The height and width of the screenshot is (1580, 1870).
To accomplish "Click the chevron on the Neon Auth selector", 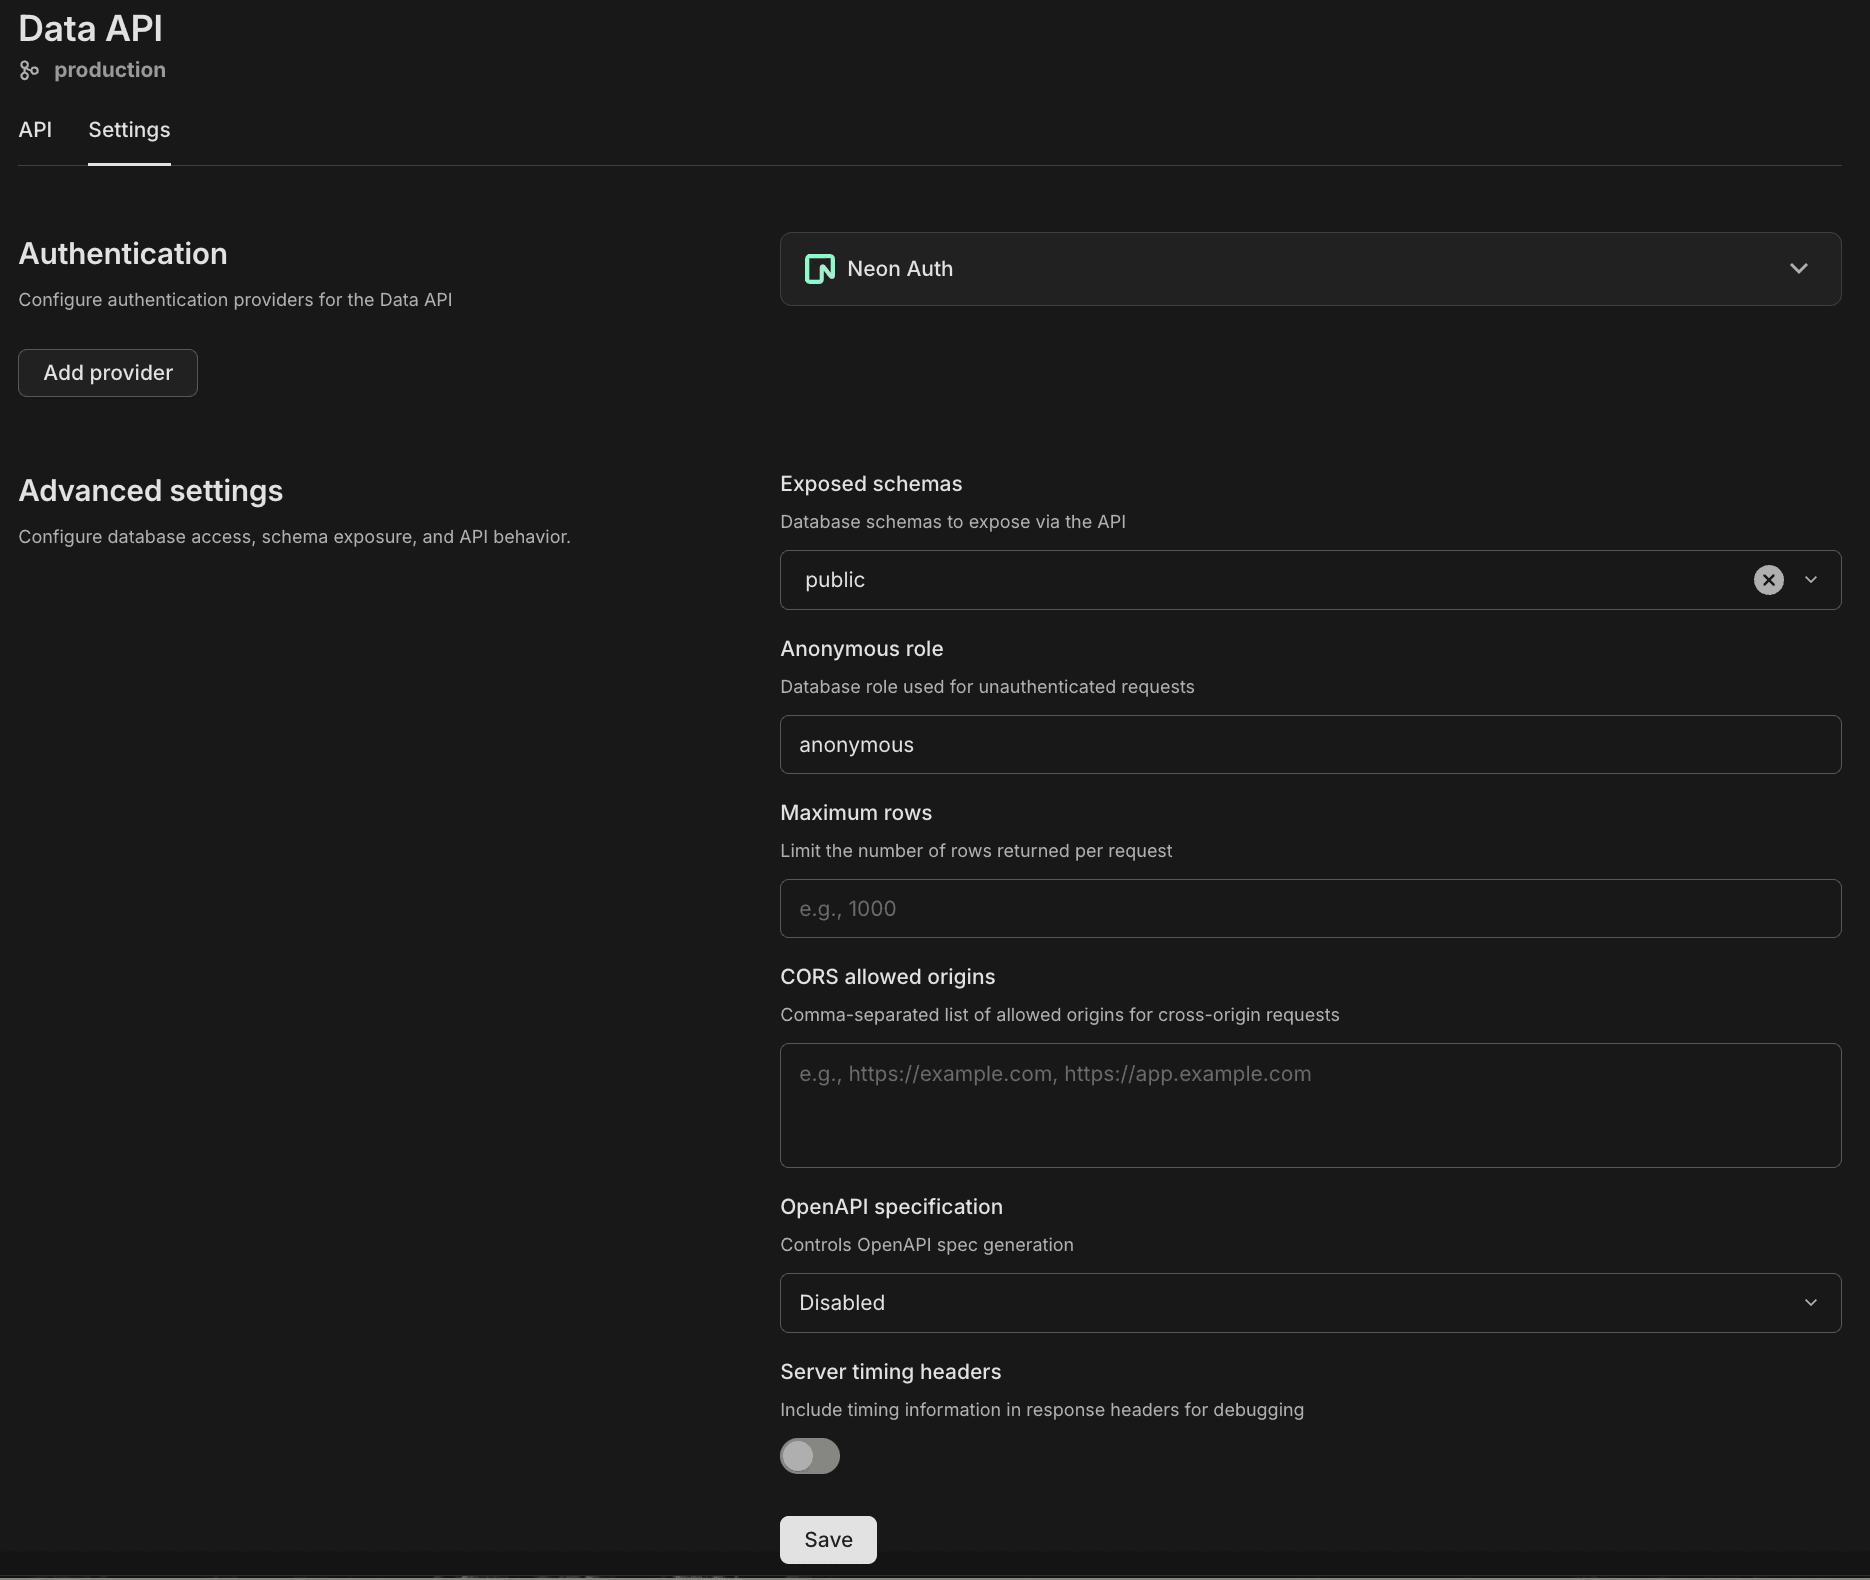I will coord(1799,269).
